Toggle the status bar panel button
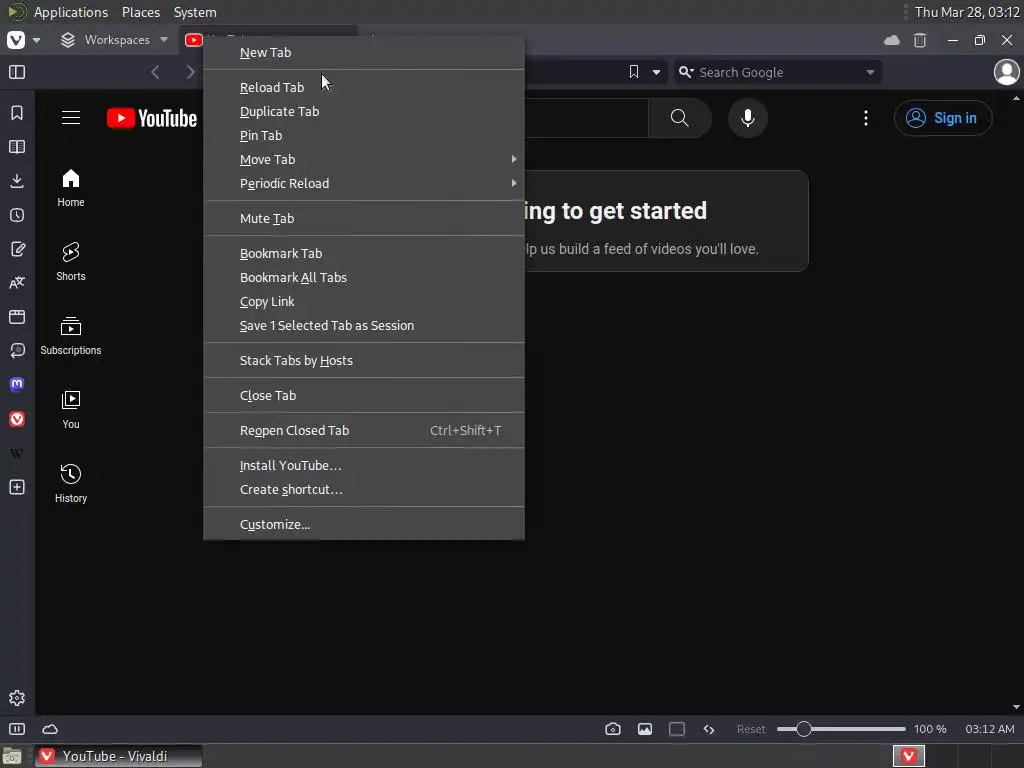Image resolution: width=1024 pixels, height=768 pixels. pos(17,729)
